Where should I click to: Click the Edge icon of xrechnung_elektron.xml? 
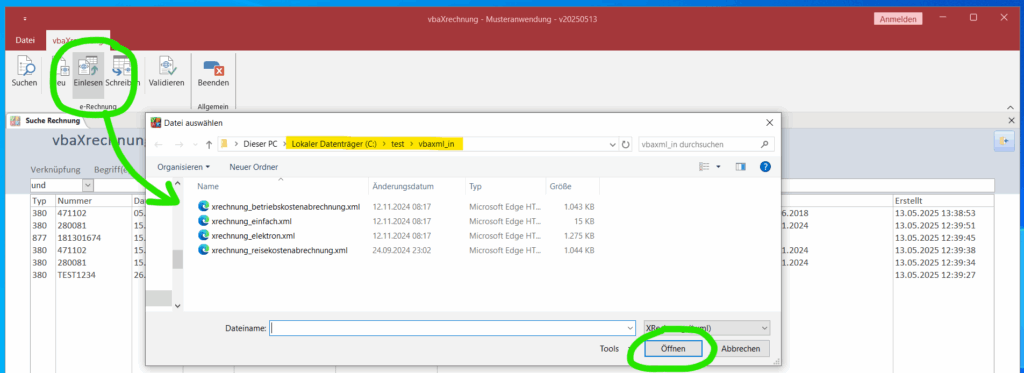(x=203, y=236)
